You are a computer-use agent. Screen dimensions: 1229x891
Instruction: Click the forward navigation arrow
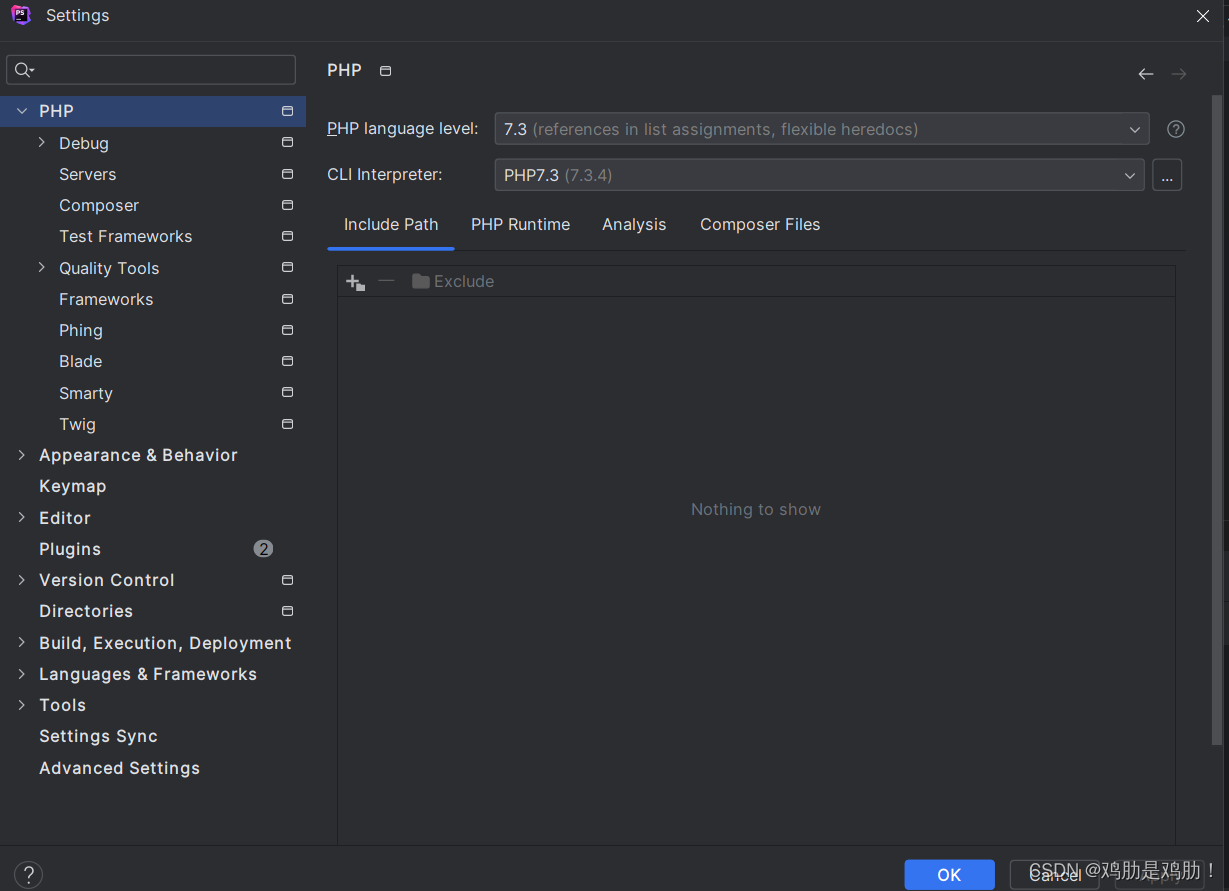[1178, 73]
